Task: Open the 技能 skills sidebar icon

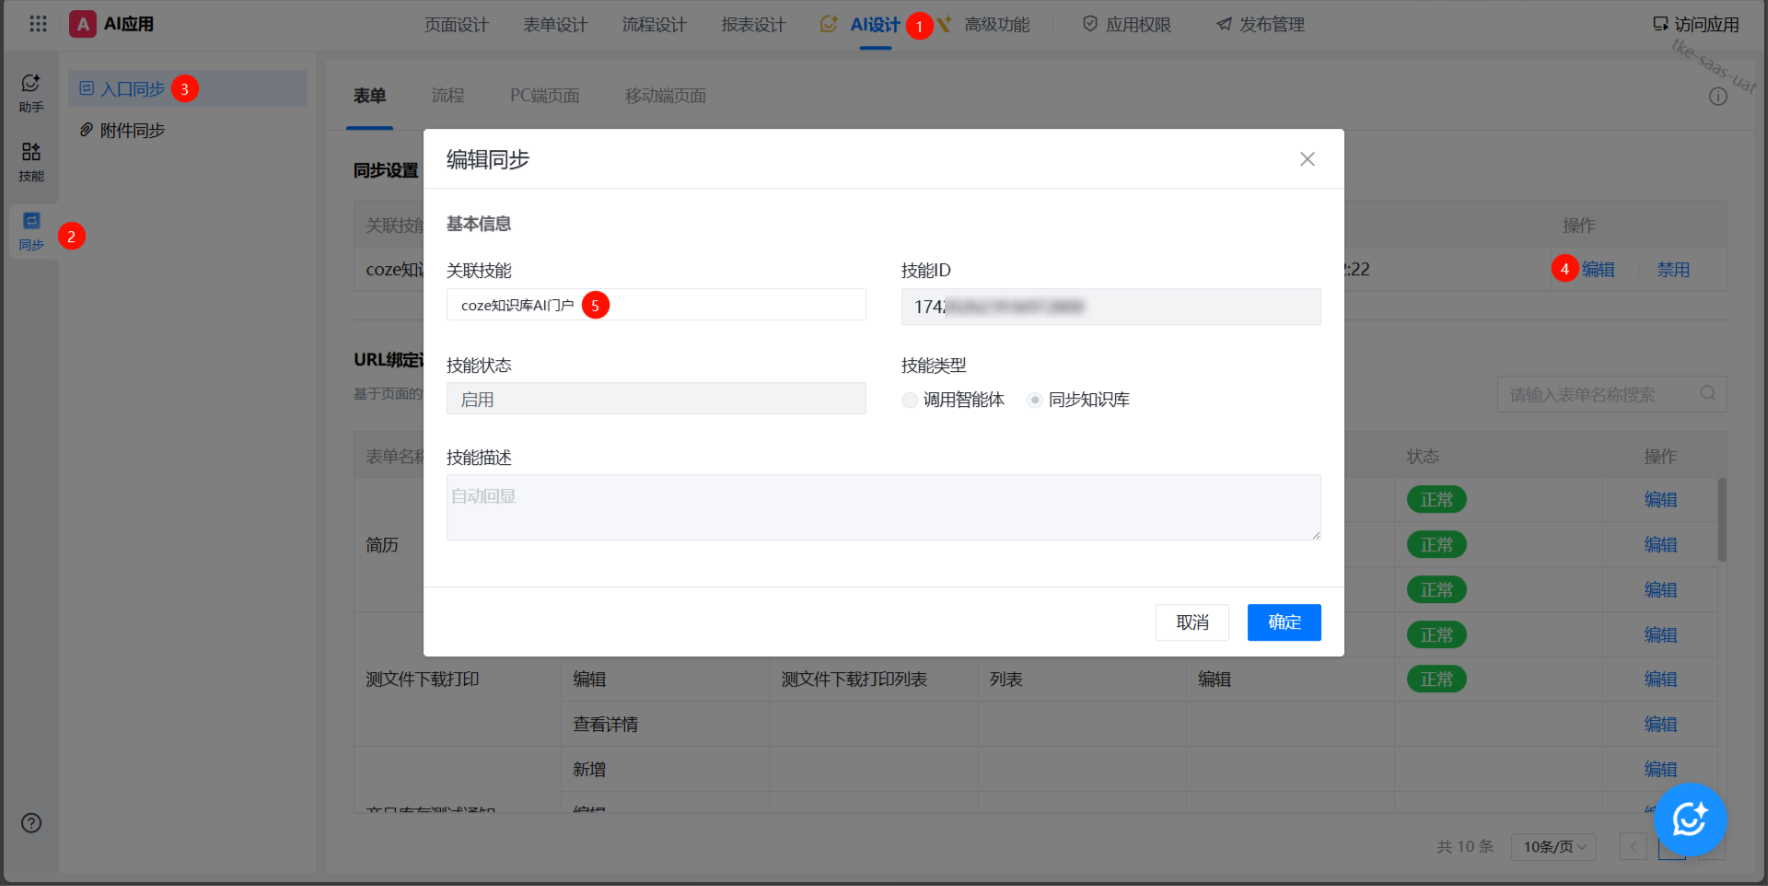Action: coord(31,161)
